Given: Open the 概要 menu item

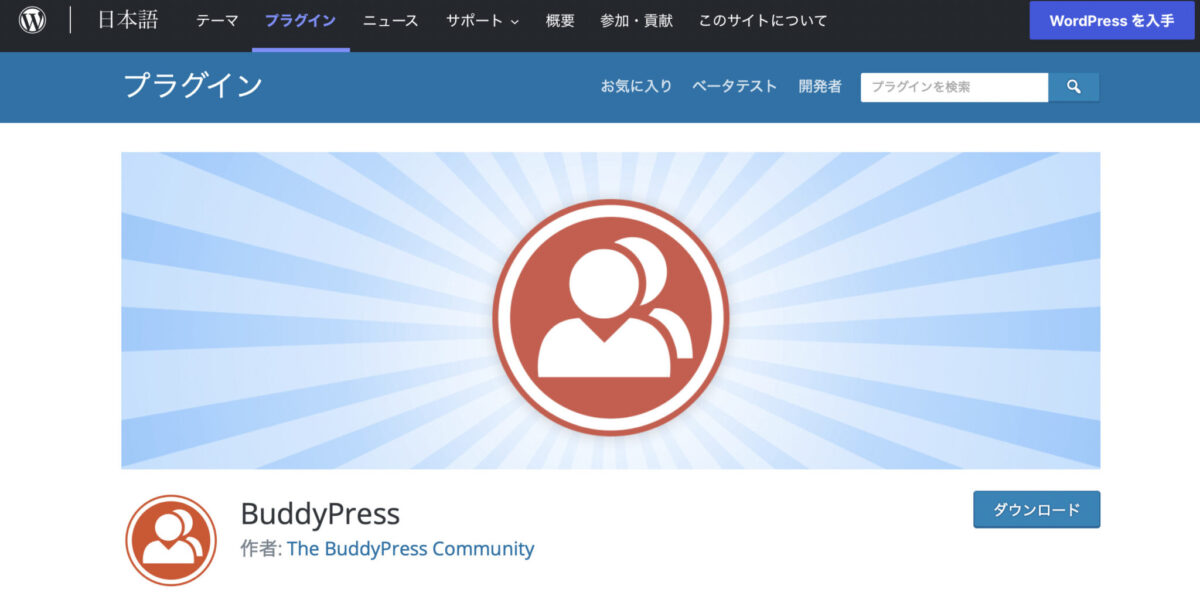Looking at the screenshot, I should tap(560, 21).
